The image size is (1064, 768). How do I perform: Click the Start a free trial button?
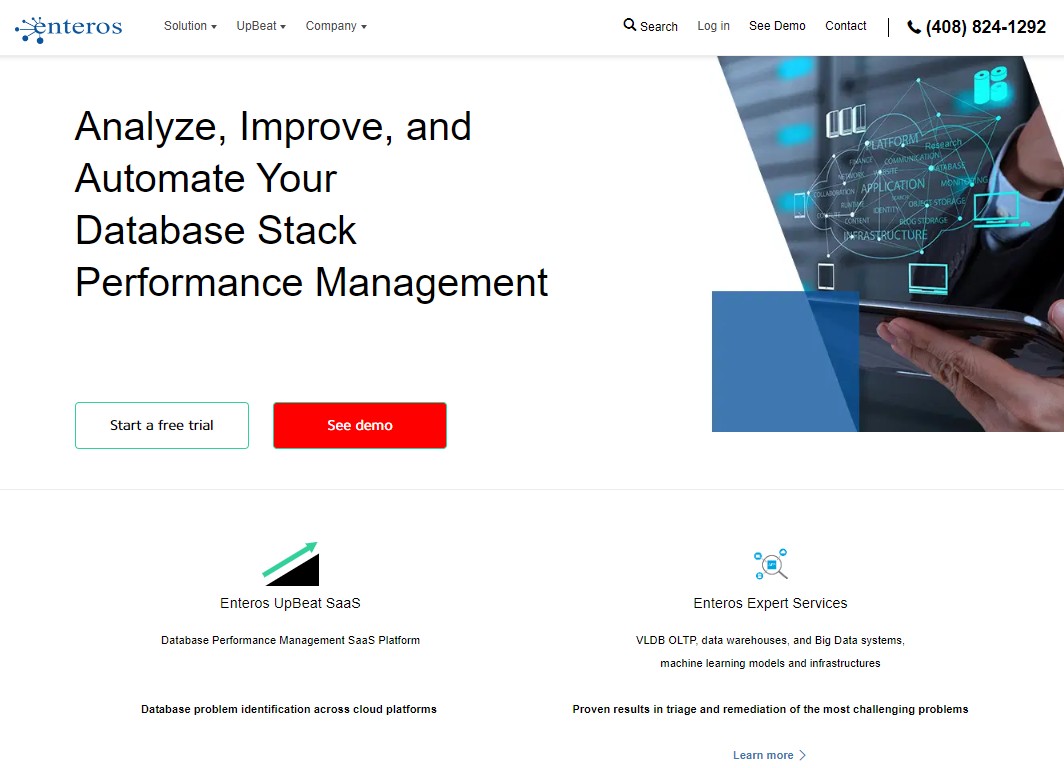(162, 425)
